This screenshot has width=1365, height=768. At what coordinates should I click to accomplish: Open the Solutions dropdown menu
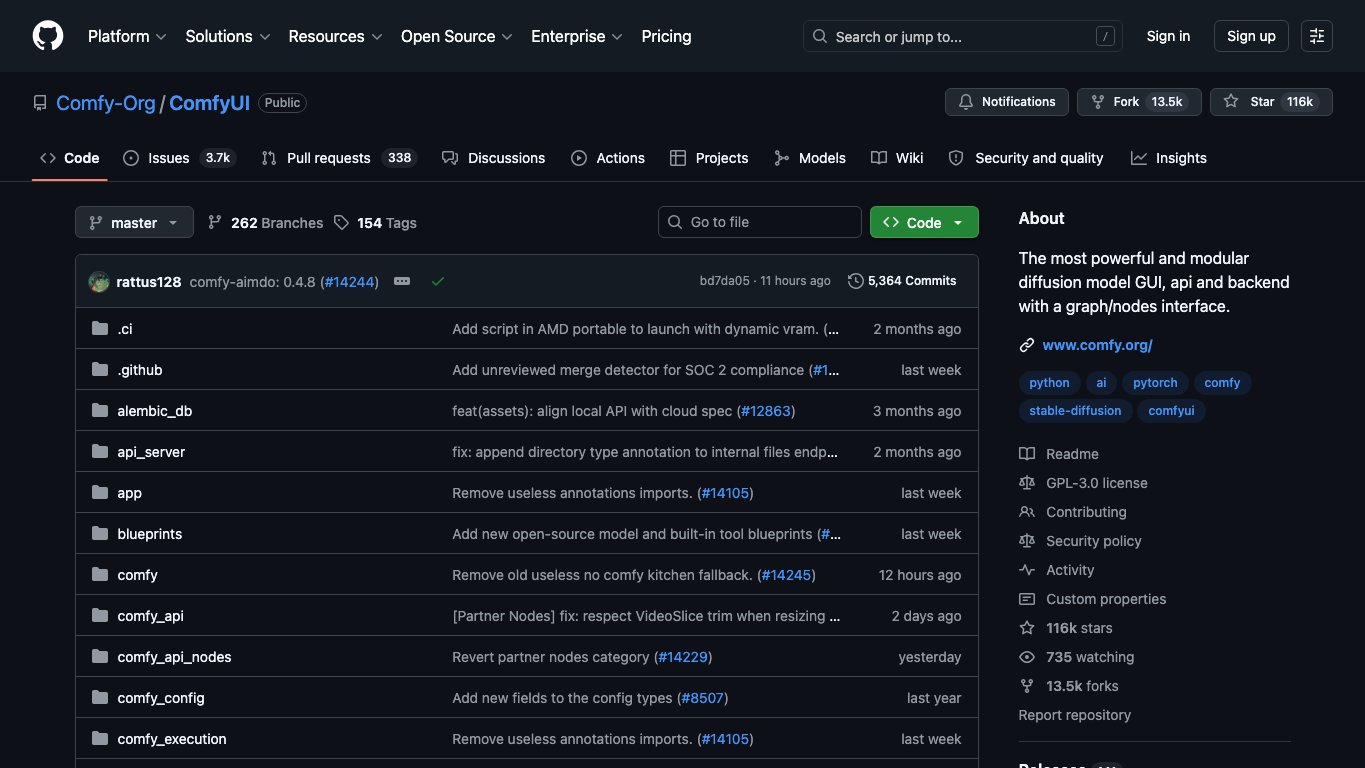[228, 36]
